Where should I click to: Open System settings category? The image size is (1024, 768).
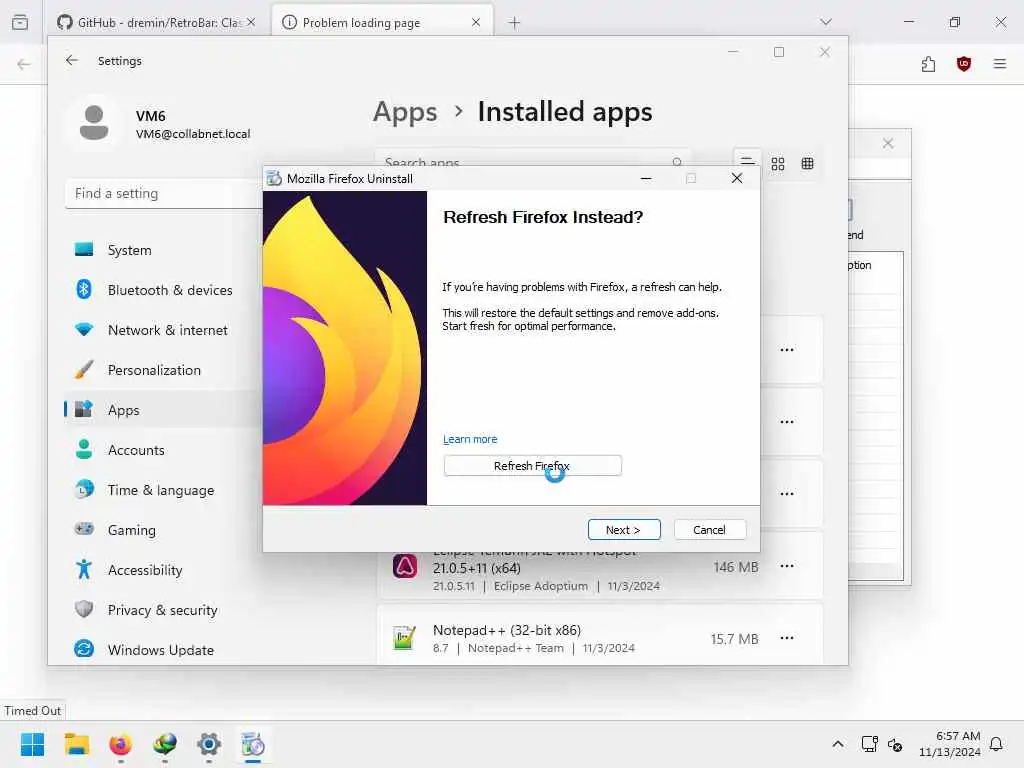[x=163, y=250]
